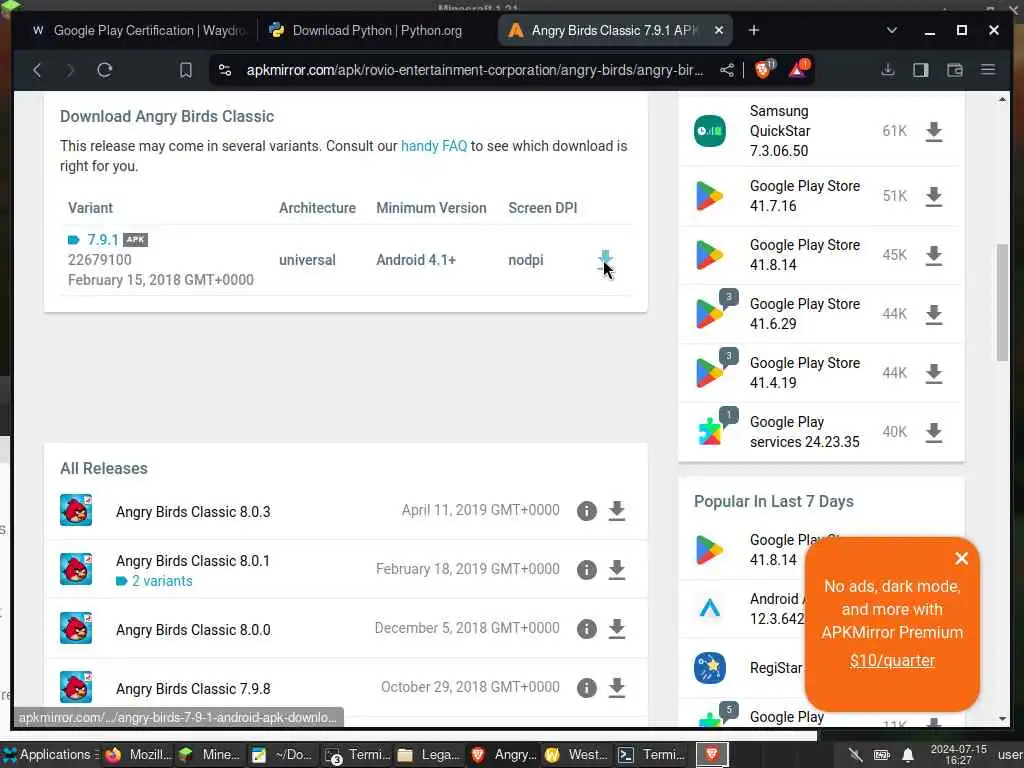
Task: Click the page vertical scrollbar thumb
Action: [1002, 302]
